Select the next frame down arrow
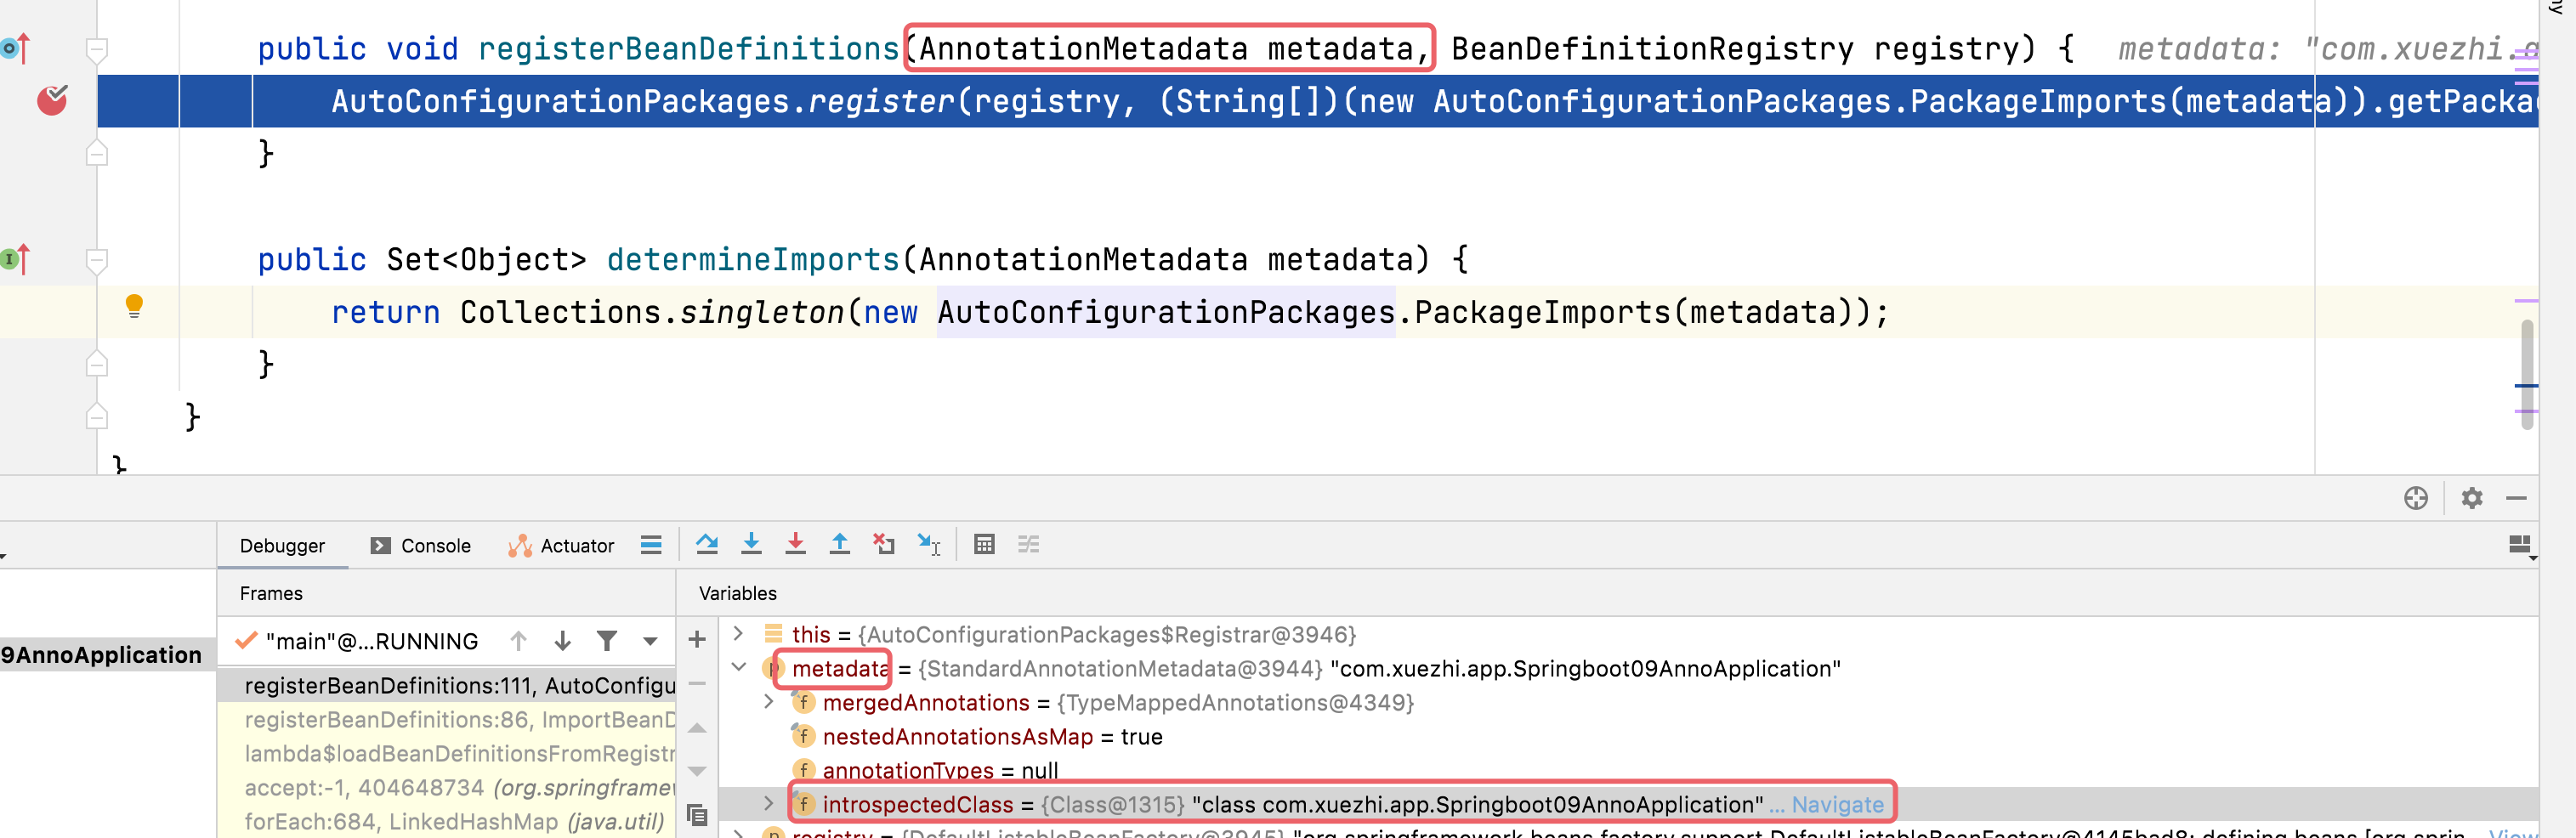 tap(562, 641)
